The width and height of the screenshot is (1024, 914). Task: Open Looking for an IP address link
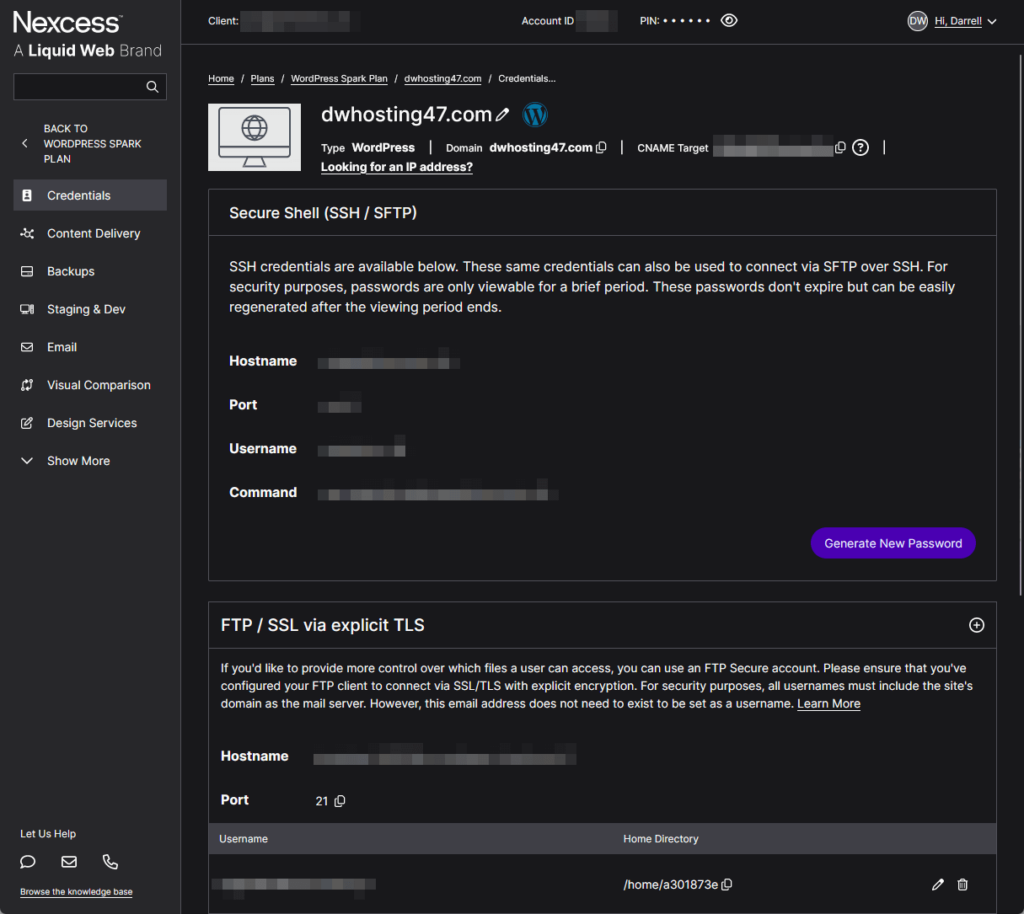click(396, 167)
